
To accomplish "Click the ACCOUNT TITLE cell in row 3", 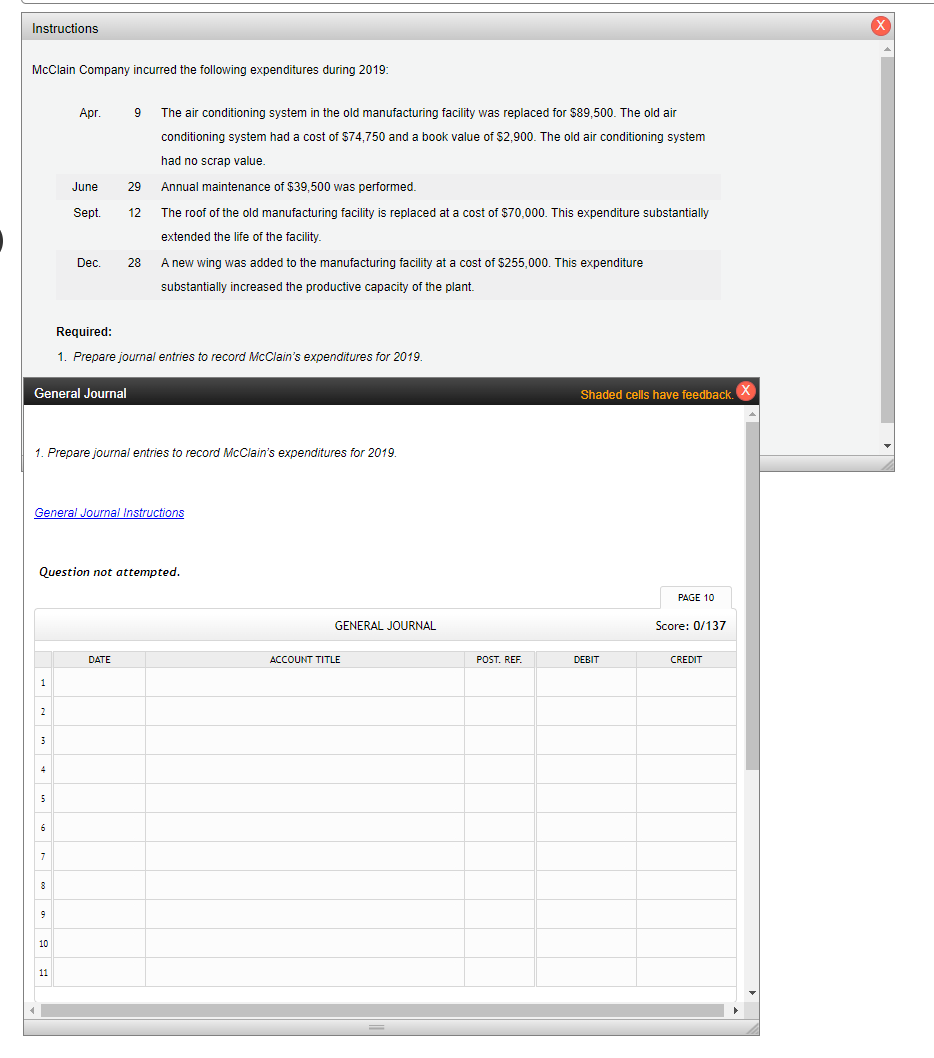I will pyautogui.click(x=304, y=740).
